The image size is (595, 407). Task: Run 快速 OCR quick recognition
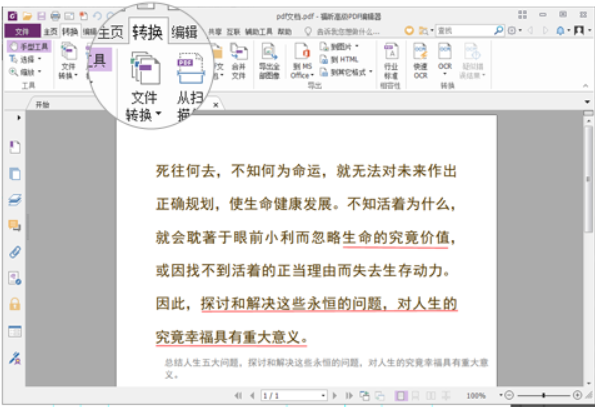[x=420, y=61]
